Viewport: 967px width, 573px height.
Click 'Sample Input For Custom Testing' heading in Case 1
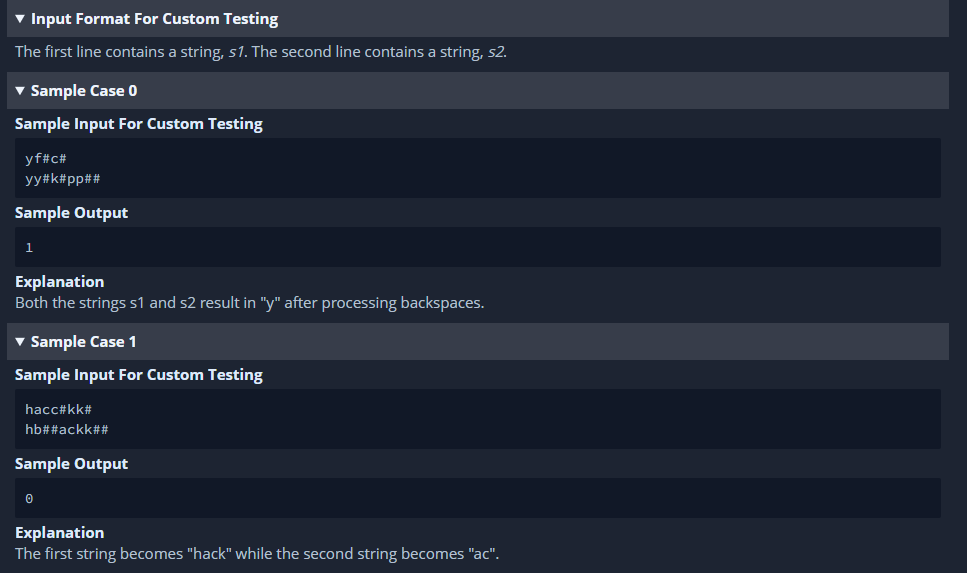pyautogui.click(x=139, y=375)
